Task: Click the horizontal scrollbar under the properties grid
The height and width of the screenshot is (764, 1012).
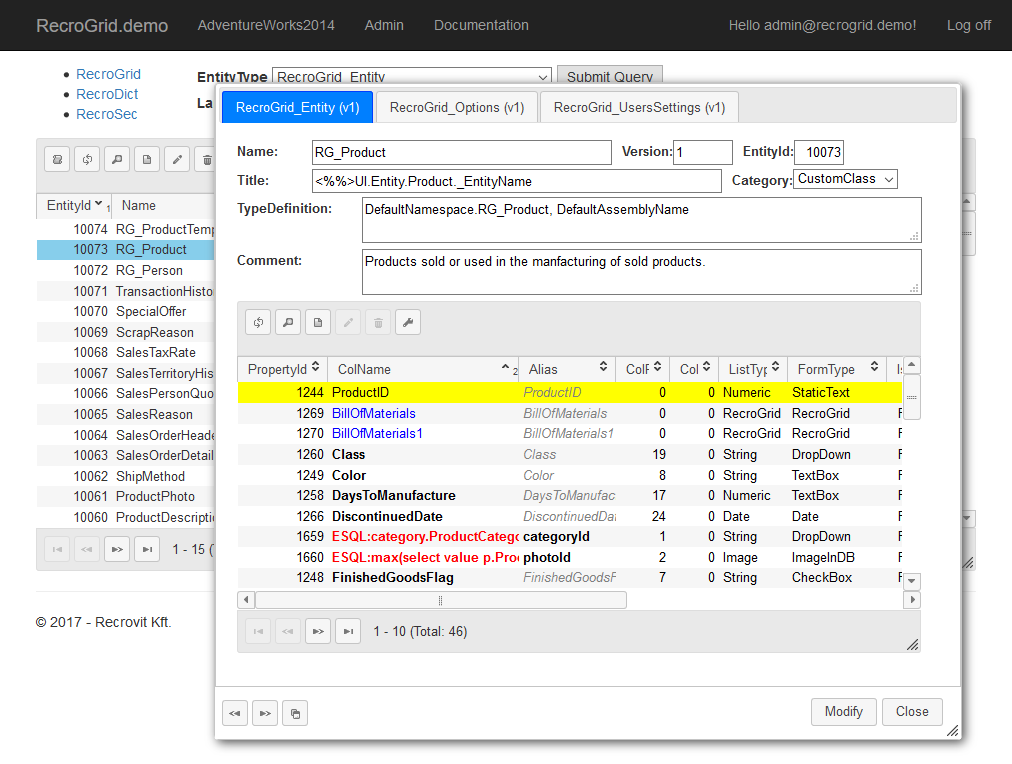Action: (440, 600)
